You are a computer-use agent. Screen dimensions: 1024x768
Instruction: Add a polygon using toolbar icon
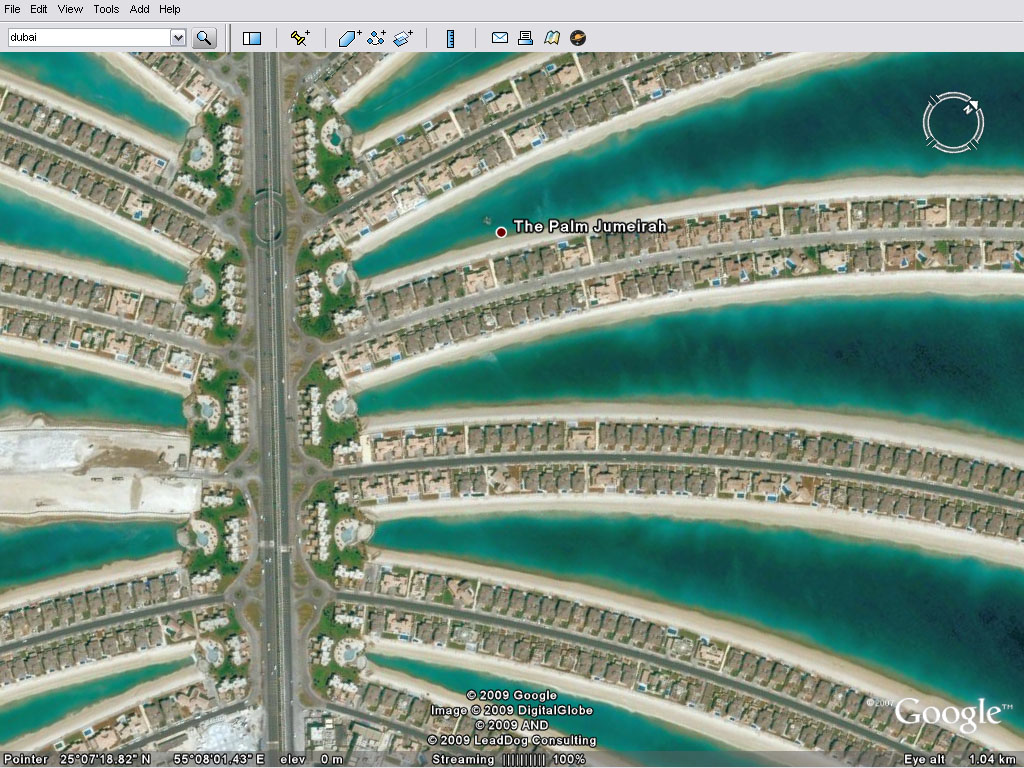click(x=349, y=38)
